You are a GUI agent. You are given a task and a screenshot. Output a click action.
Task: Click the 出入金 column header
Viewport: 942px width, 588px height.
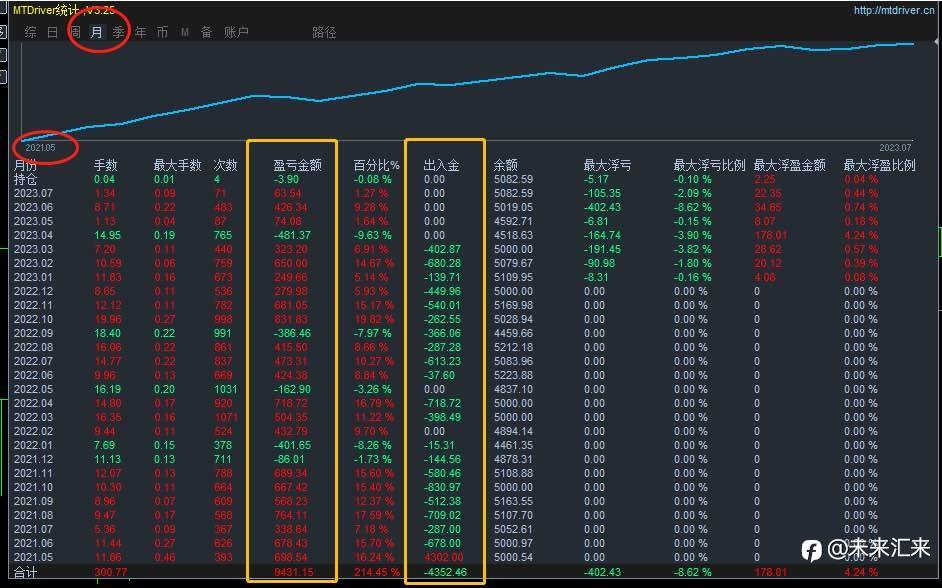(x=442, y=165)
